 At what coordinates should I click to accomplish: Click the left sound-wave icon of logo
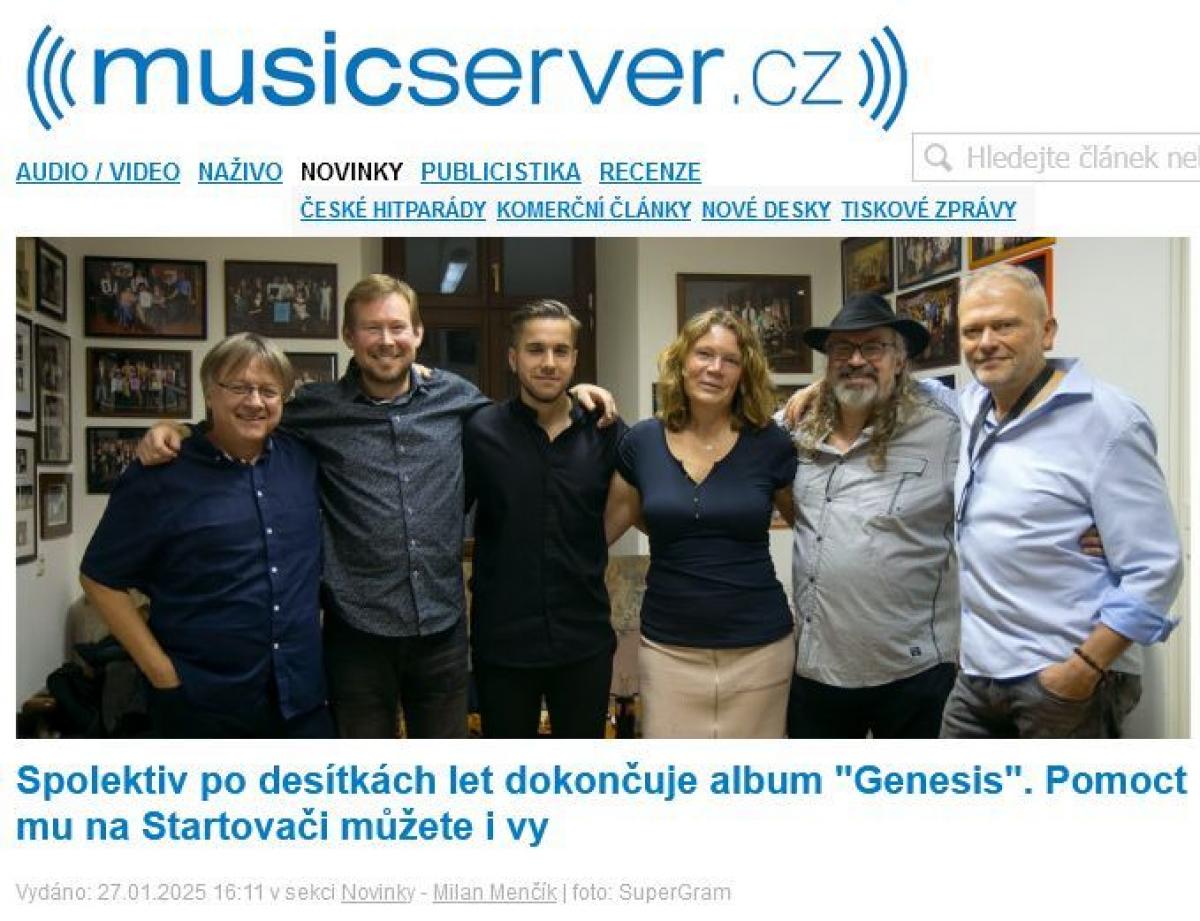[x=51, y=78]
